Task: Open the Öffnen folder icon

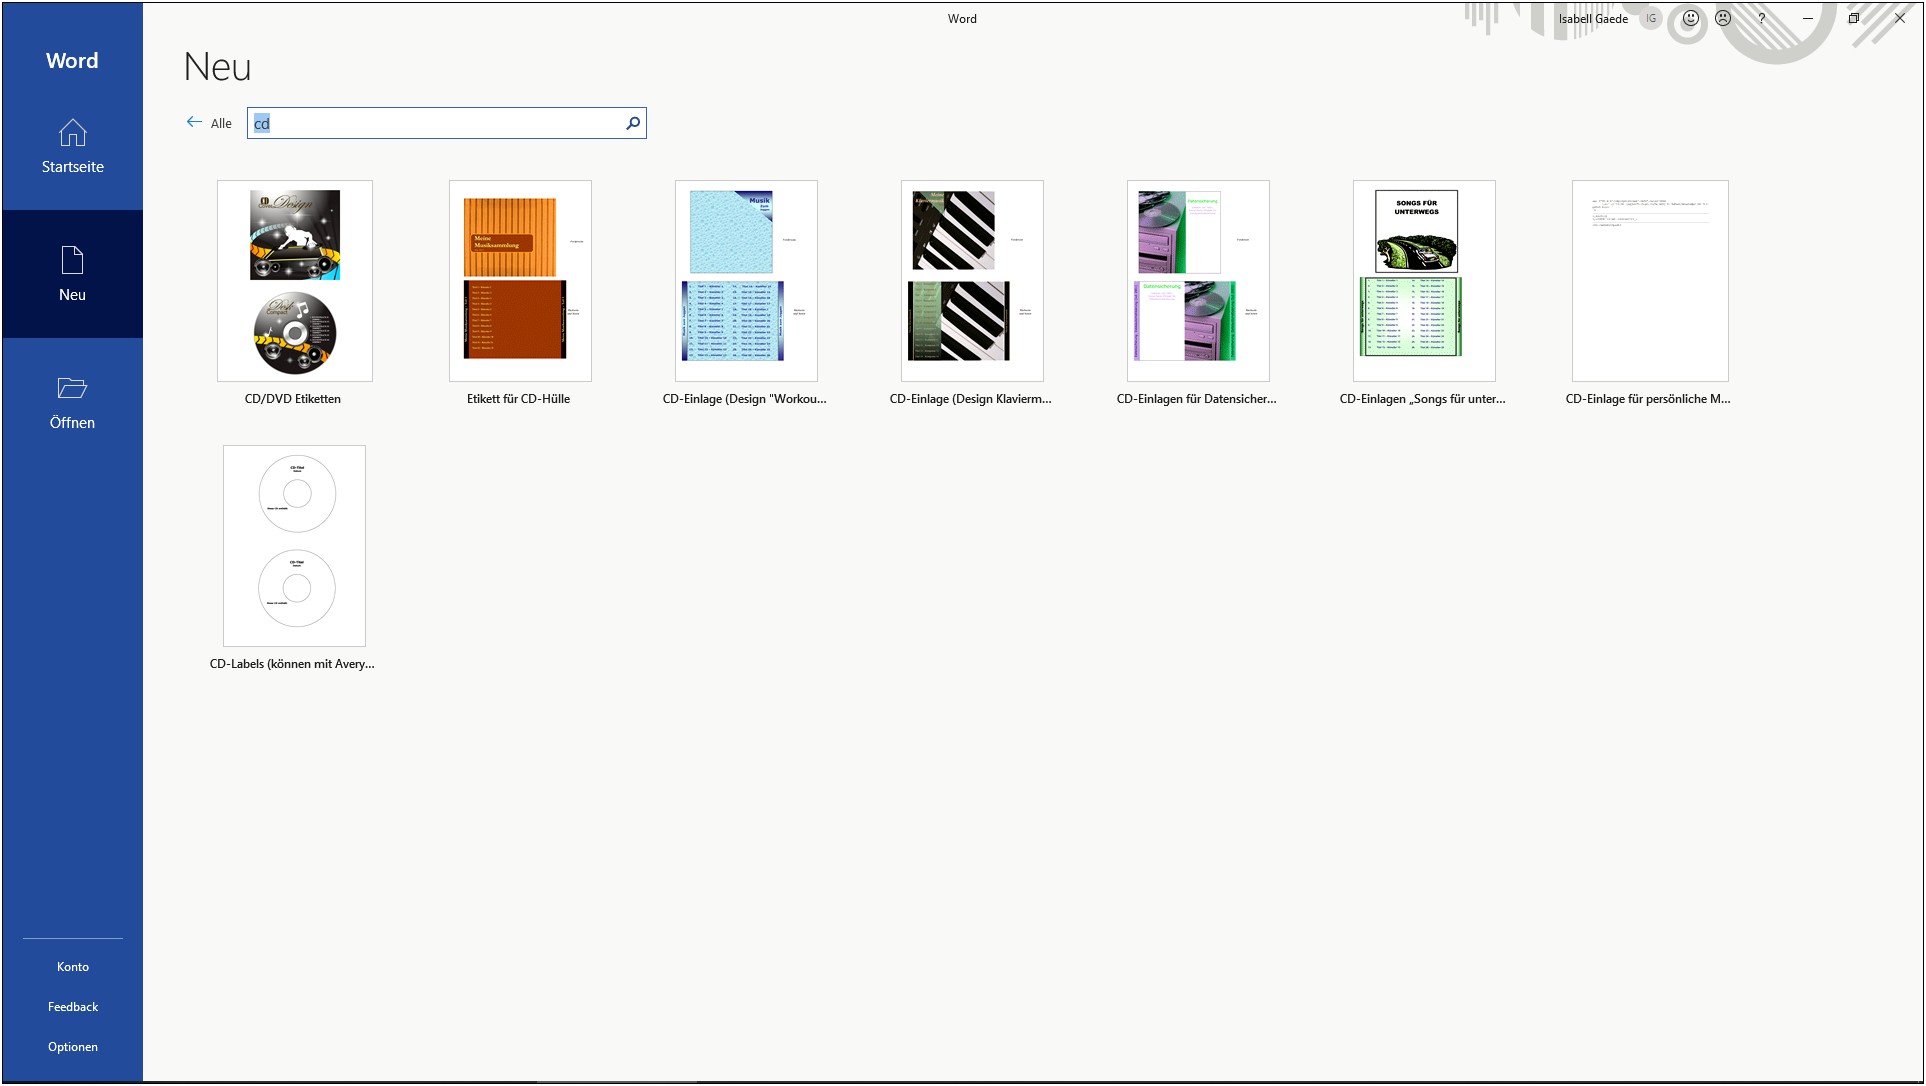Action: point(72,388)
